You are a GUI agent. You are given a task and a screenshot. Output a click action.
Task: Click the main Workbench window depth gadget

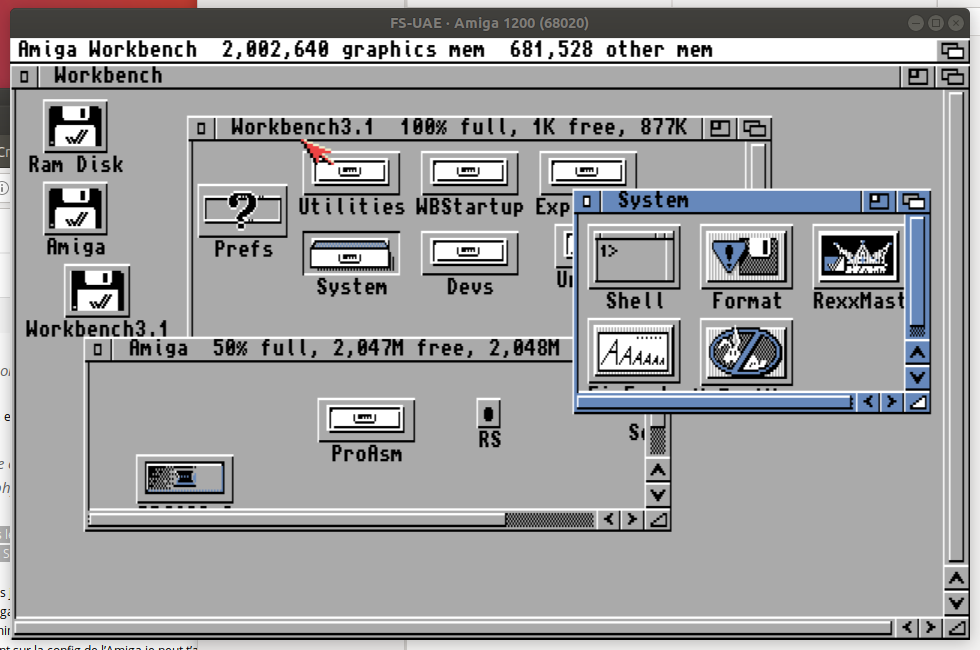pyautogui.click(x=952, y=76)
